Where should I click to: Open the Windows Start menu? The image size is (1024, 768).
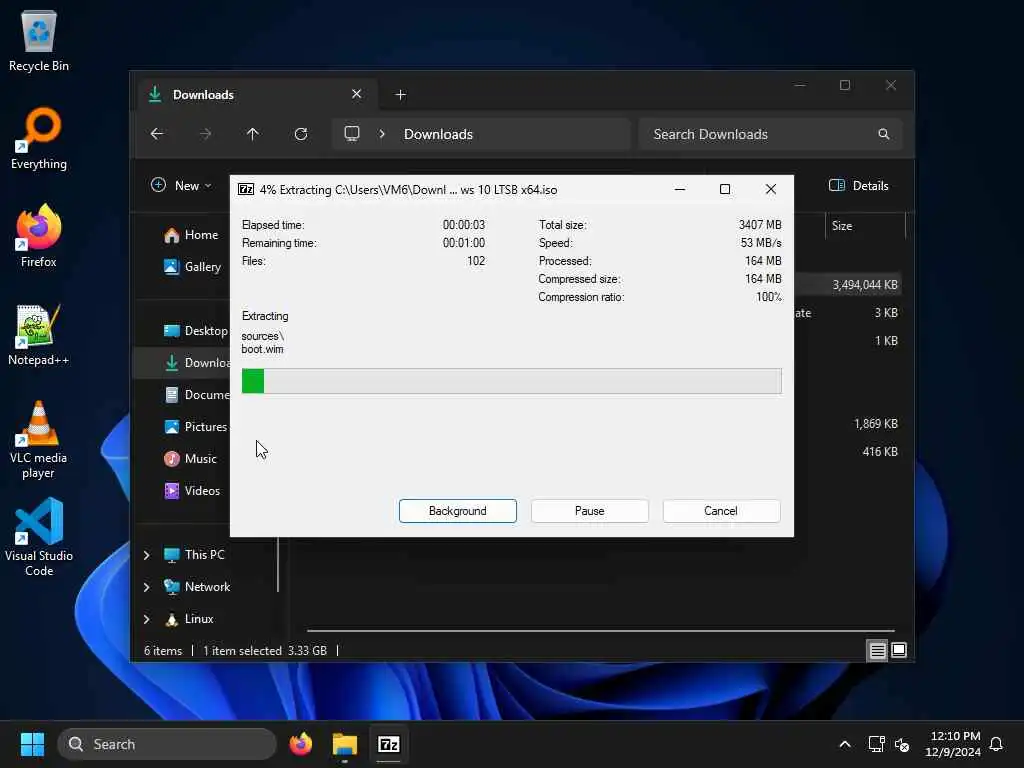(x=32, y=744)
